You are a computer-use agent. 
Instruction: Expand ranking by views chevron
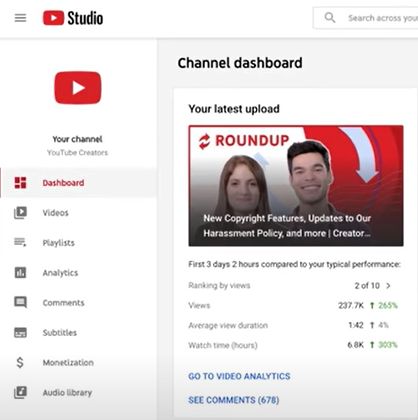click(388, 286)
